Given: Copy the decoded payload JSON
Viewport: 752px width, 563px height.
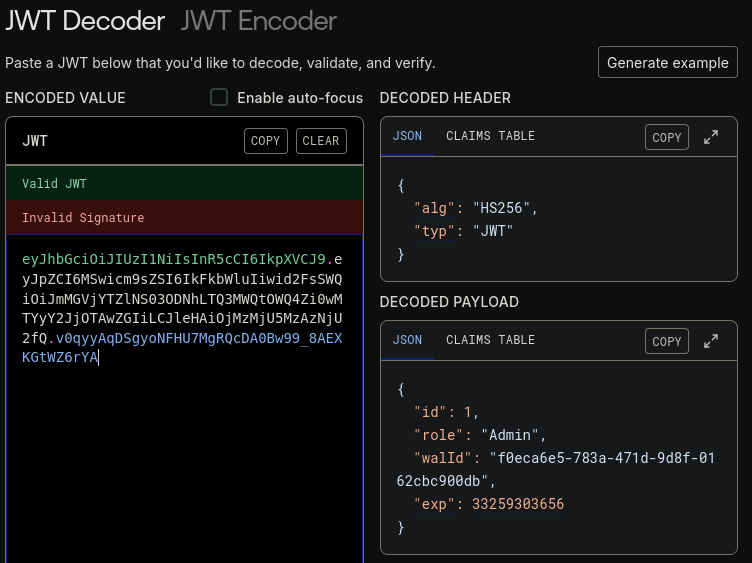Looking at the screenshot, I should click(666, 341).
